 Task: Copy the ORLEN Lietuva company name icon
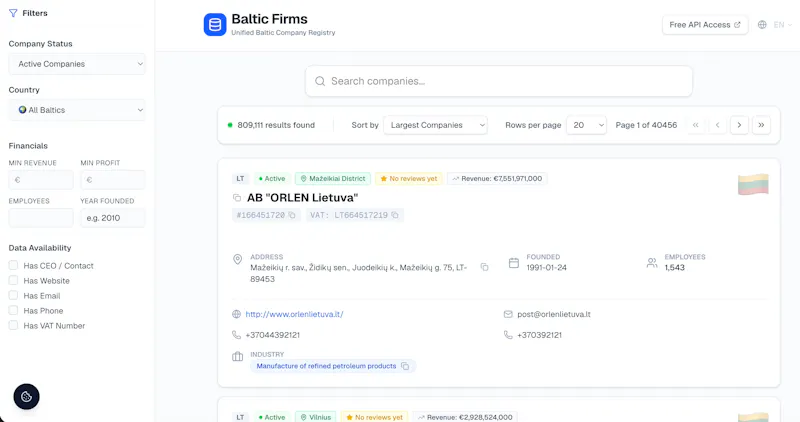(x=237, y=197)
